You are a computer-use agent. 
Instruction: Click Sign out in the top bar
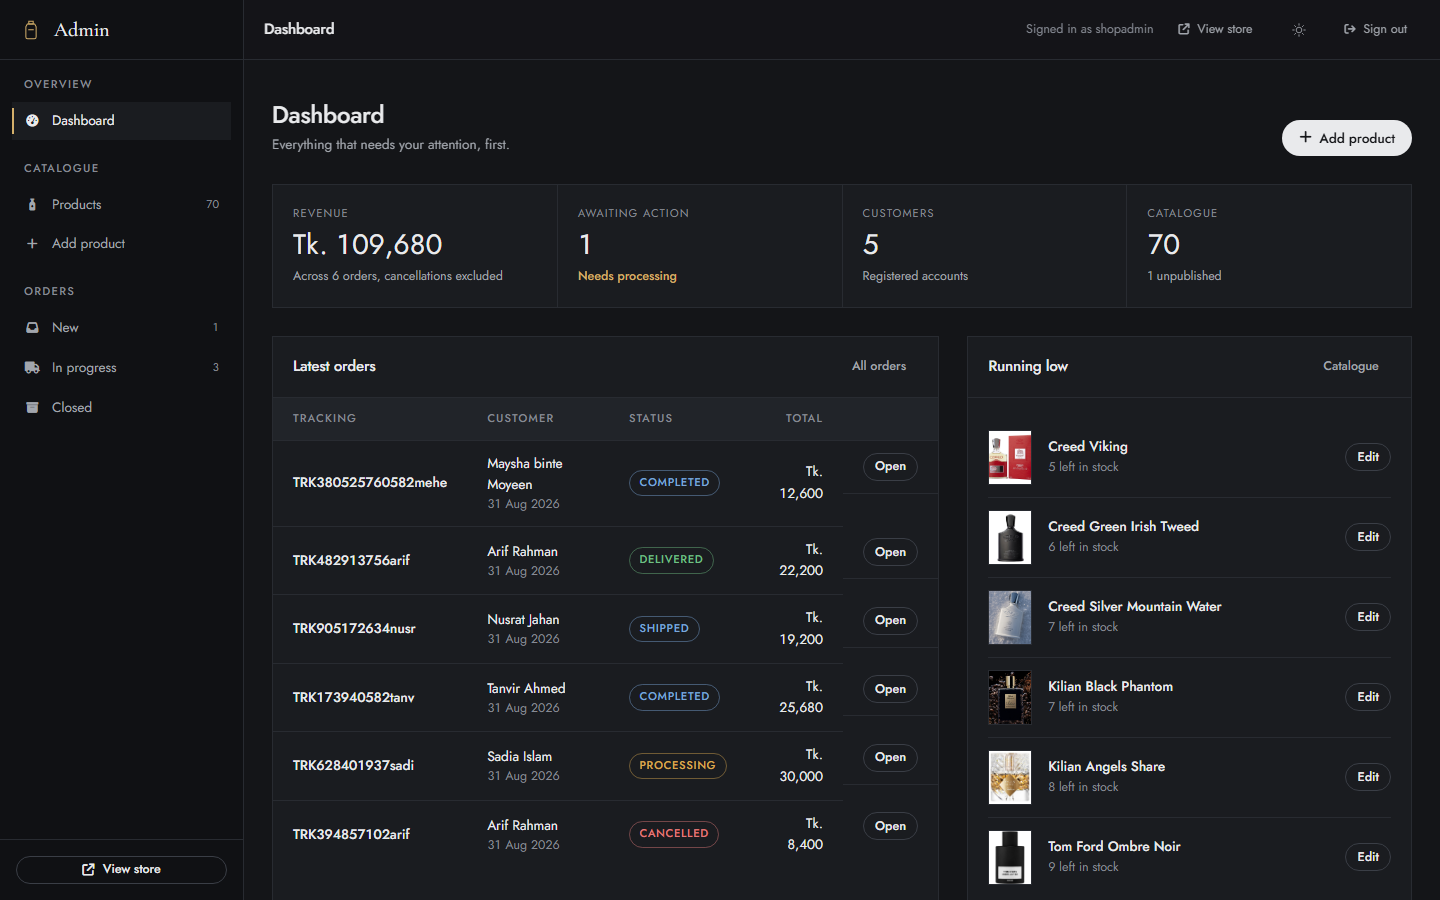[1375, 29]
